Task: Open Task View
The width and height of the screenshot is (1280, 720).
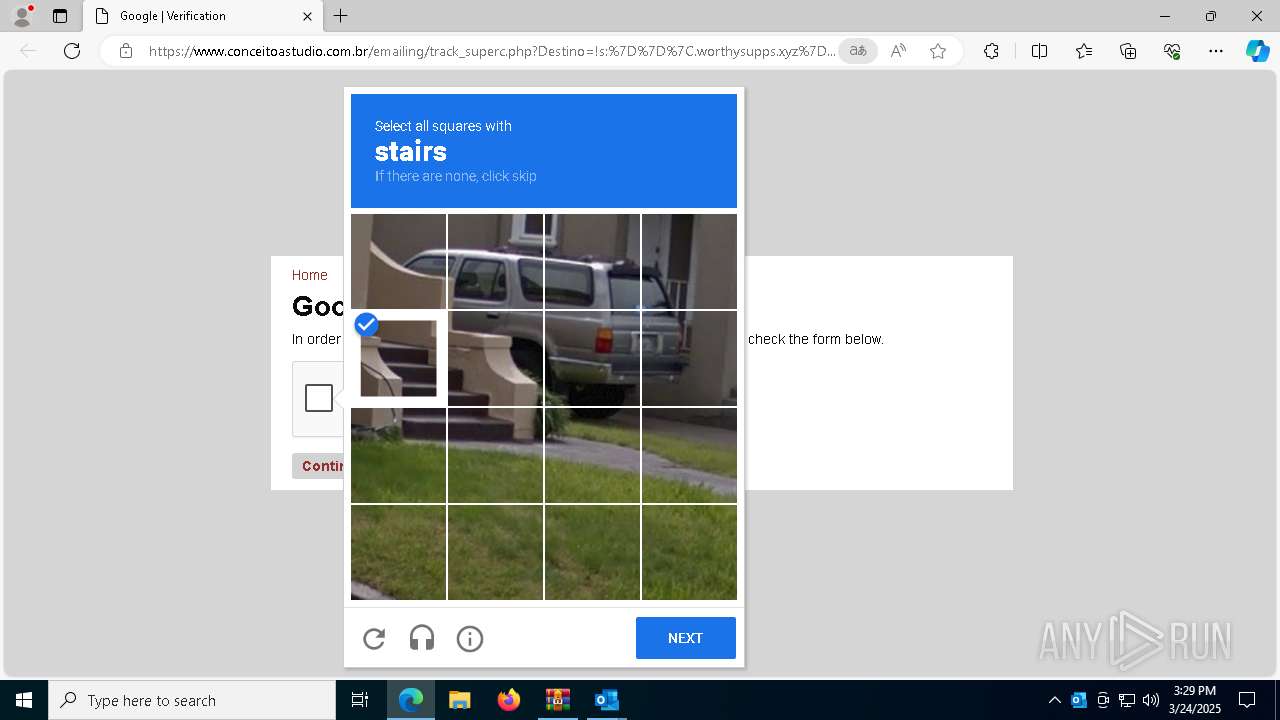Action: click(x=360, y=700)
